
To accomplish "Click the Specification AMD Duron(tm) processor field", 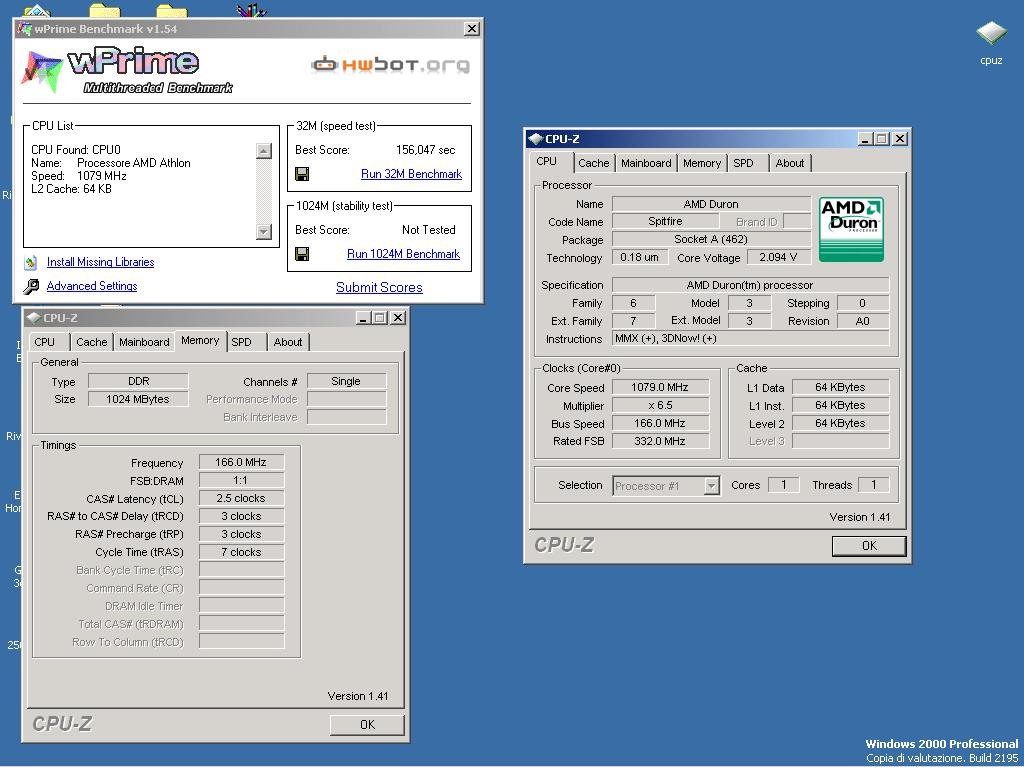I will 750,285.
